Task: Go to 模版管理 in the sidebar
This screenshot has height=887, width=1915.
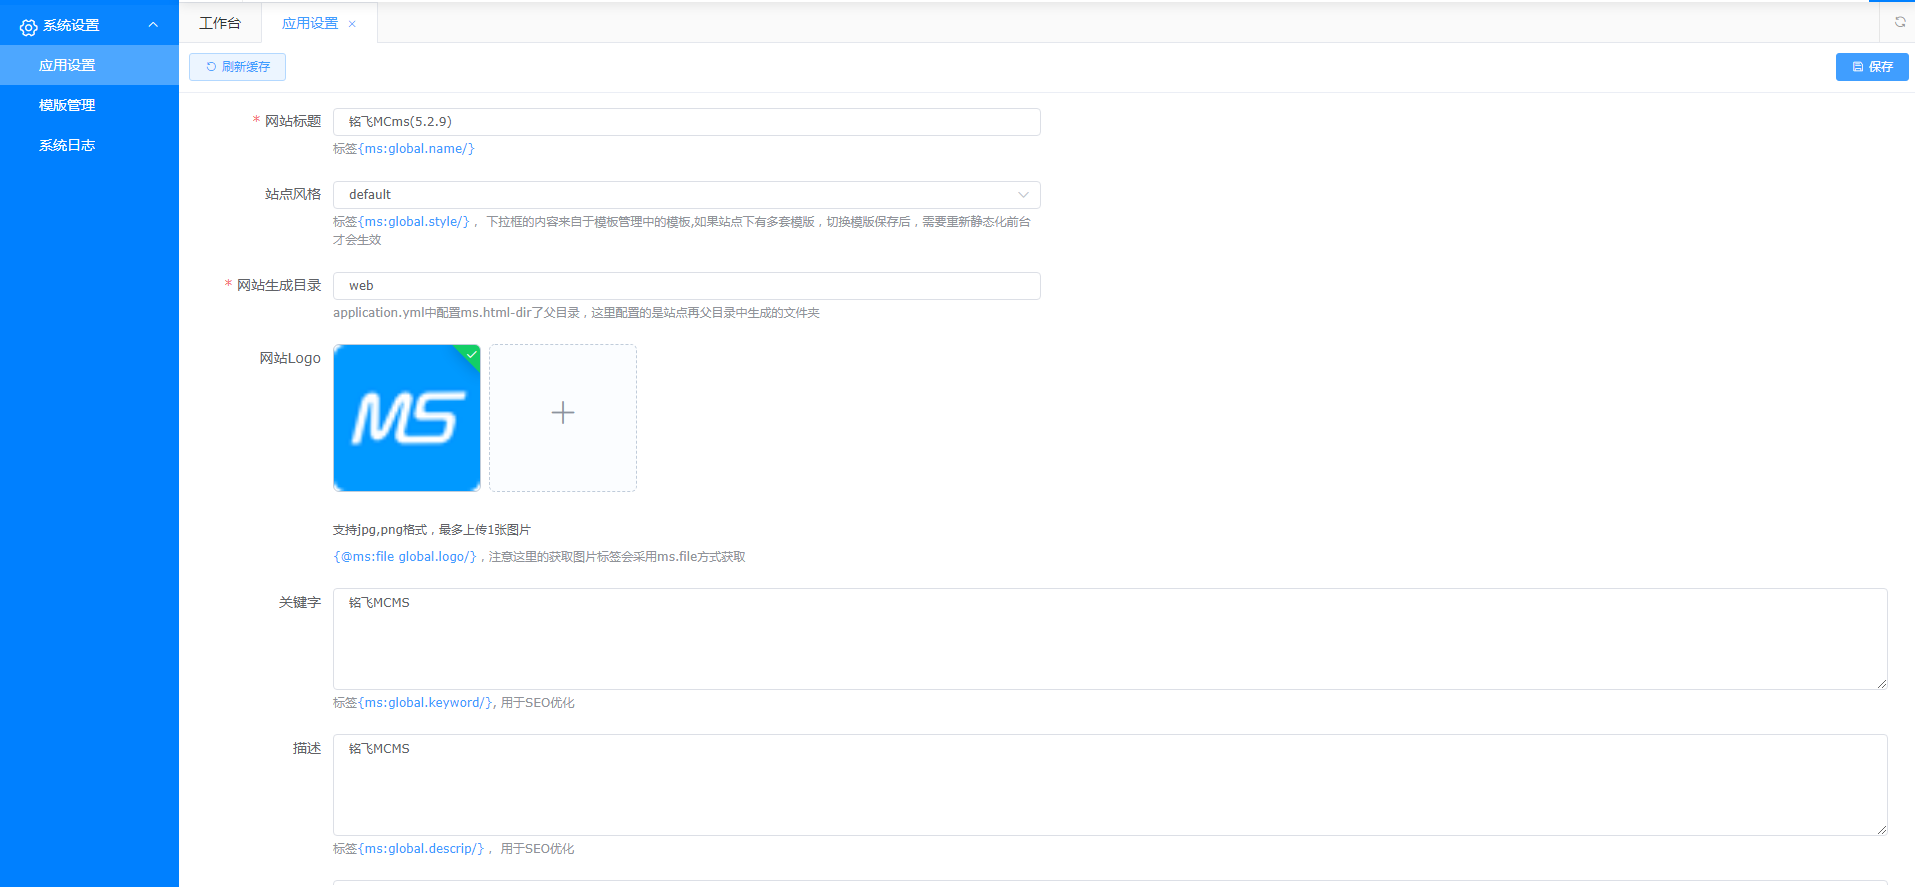Action: click(67, 105)
